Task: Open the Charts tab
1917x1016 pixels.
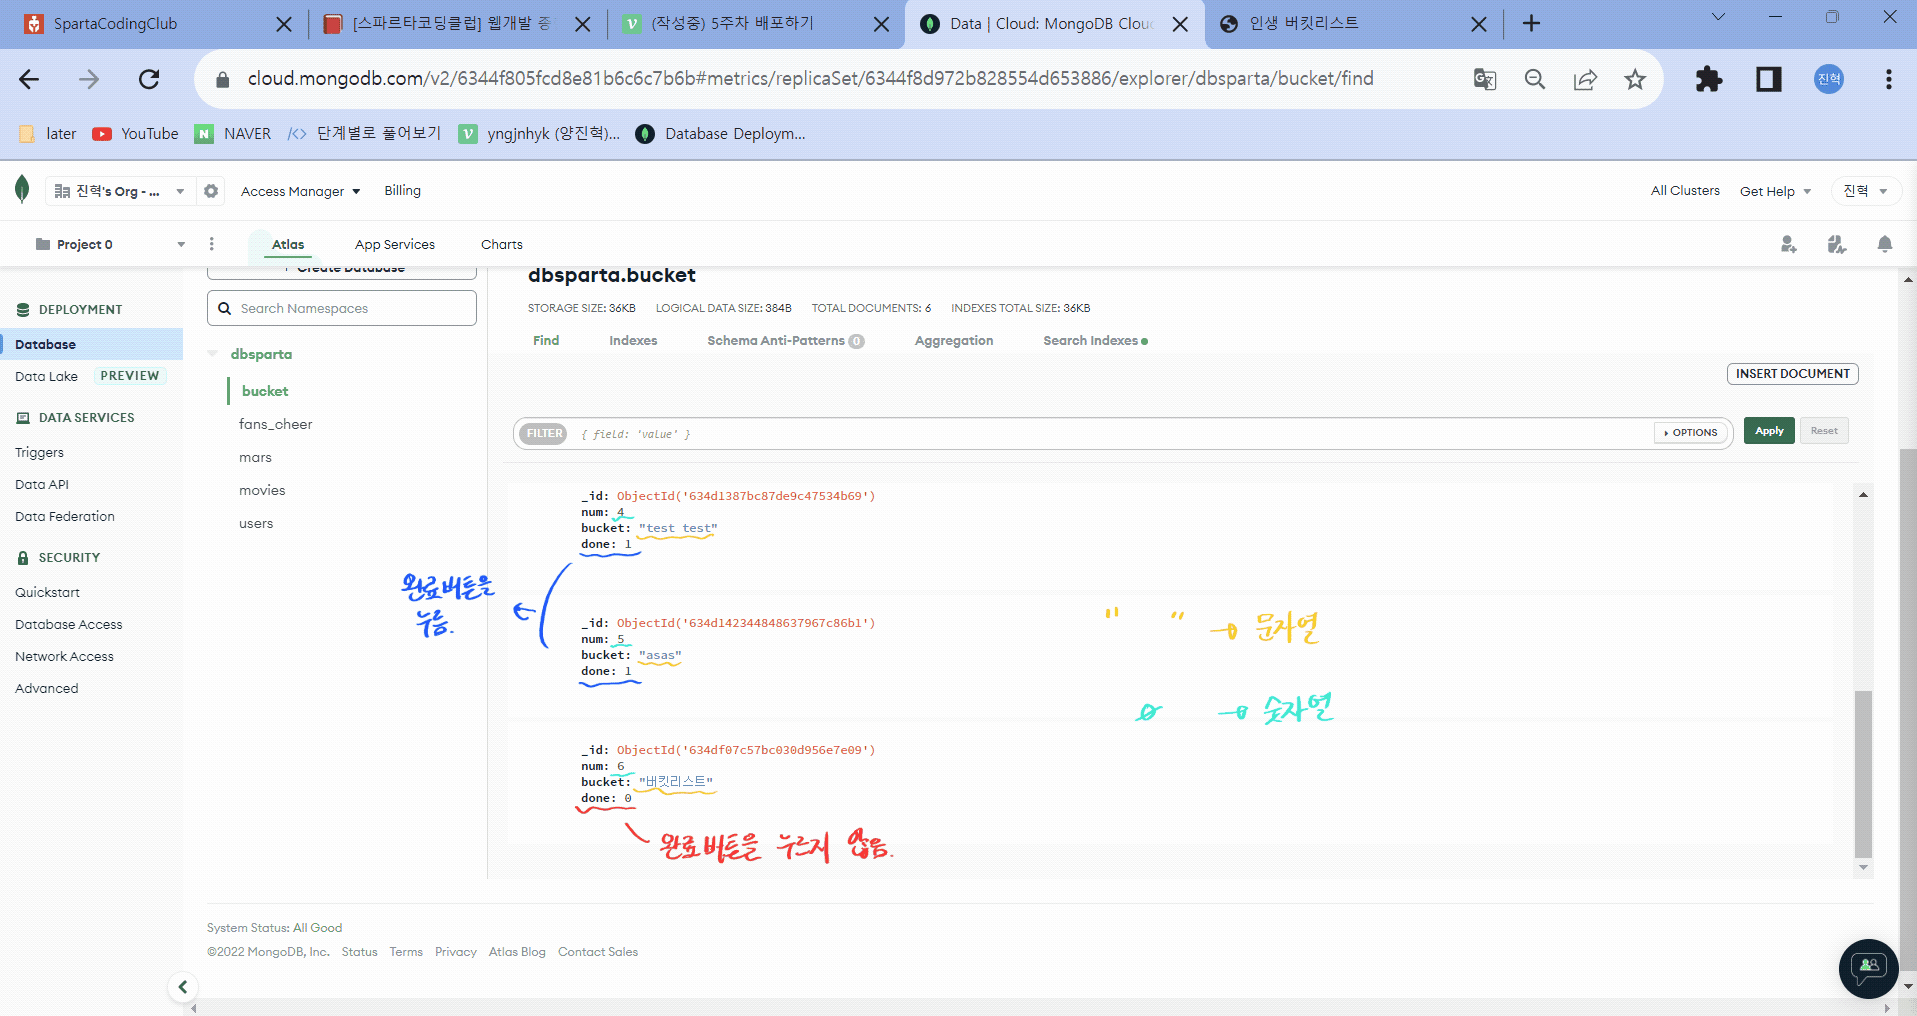Action: point(502,244)
